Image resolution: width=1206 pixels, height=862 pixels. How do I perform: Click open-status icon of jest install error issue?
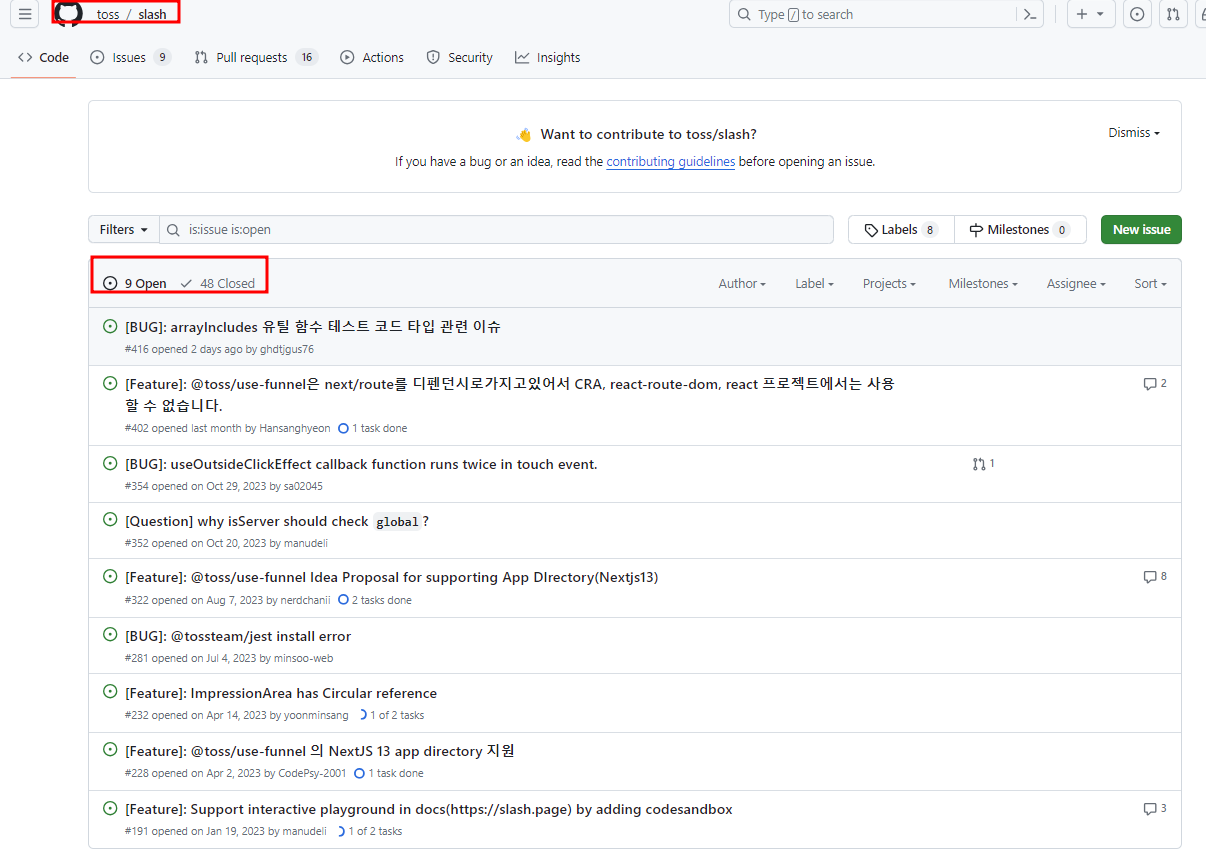(110, 635)
